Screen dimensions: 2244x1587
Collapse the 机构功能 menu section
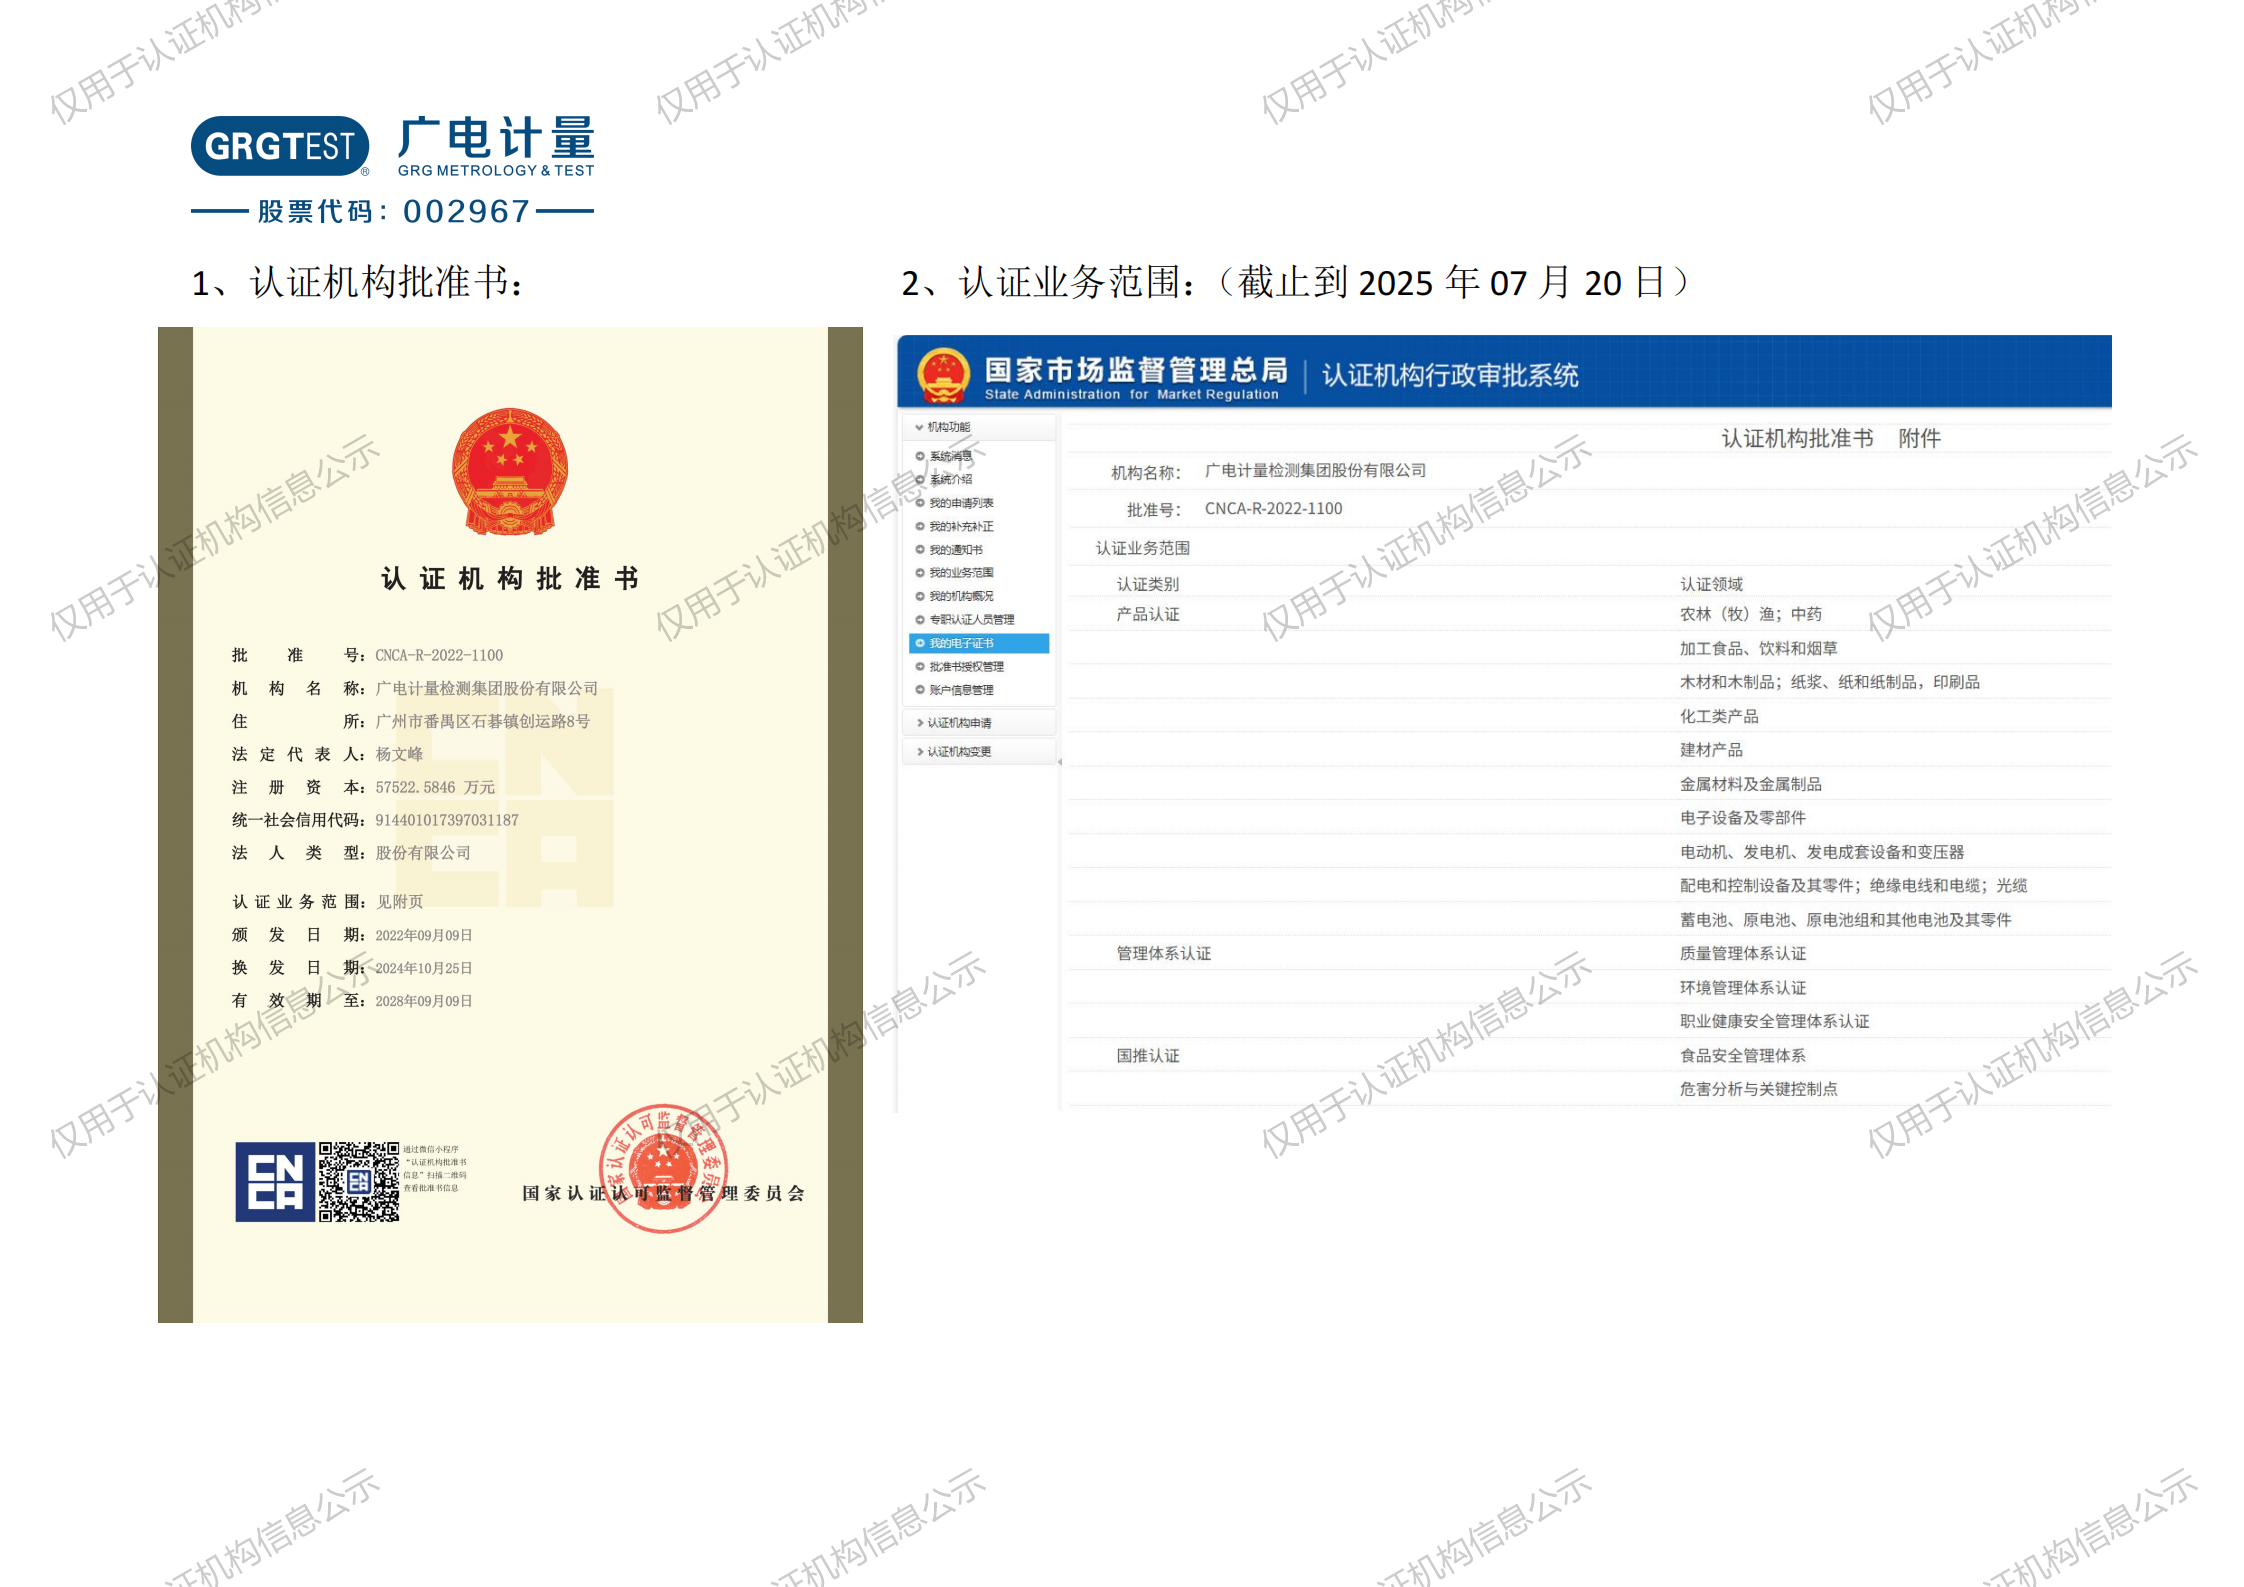pos(947,427)
